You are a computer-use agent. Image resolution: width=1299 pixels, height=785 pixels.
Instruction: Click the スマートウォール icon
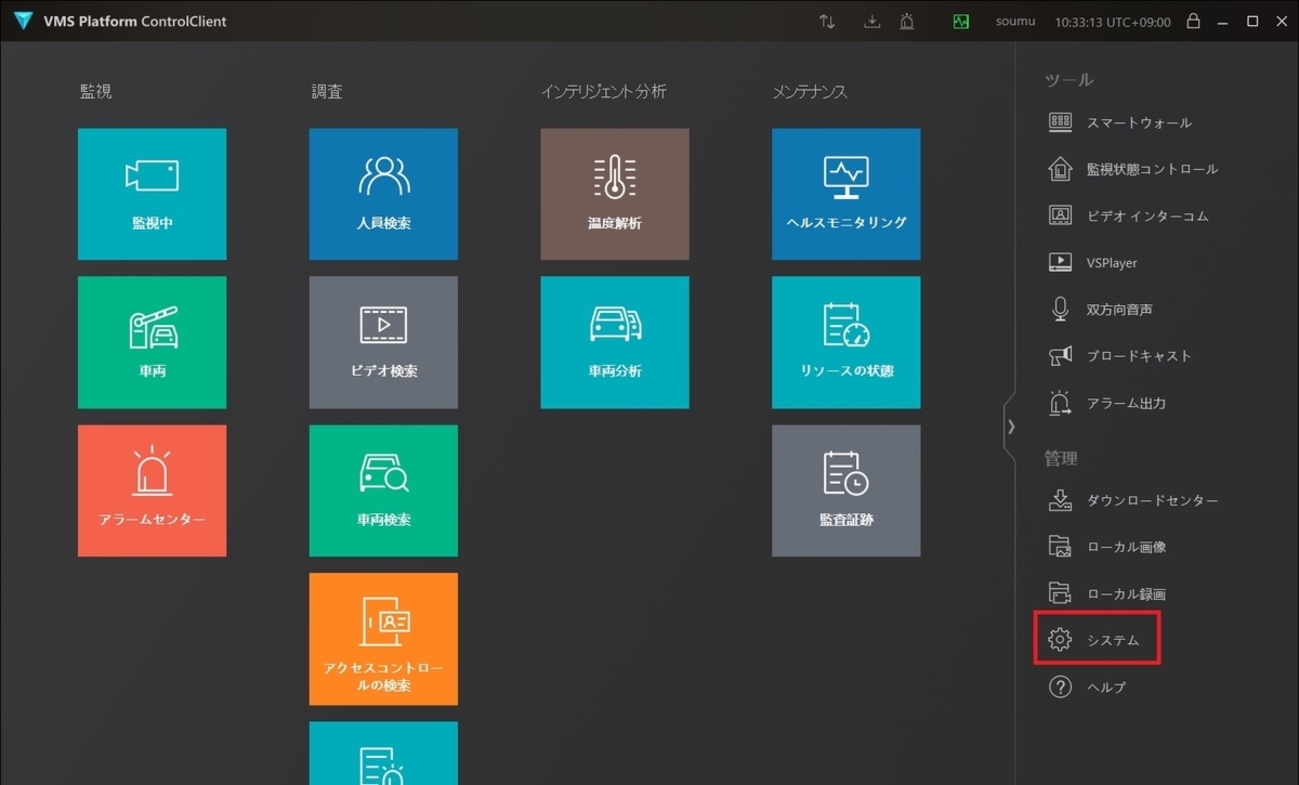(x=1060, y=122)
